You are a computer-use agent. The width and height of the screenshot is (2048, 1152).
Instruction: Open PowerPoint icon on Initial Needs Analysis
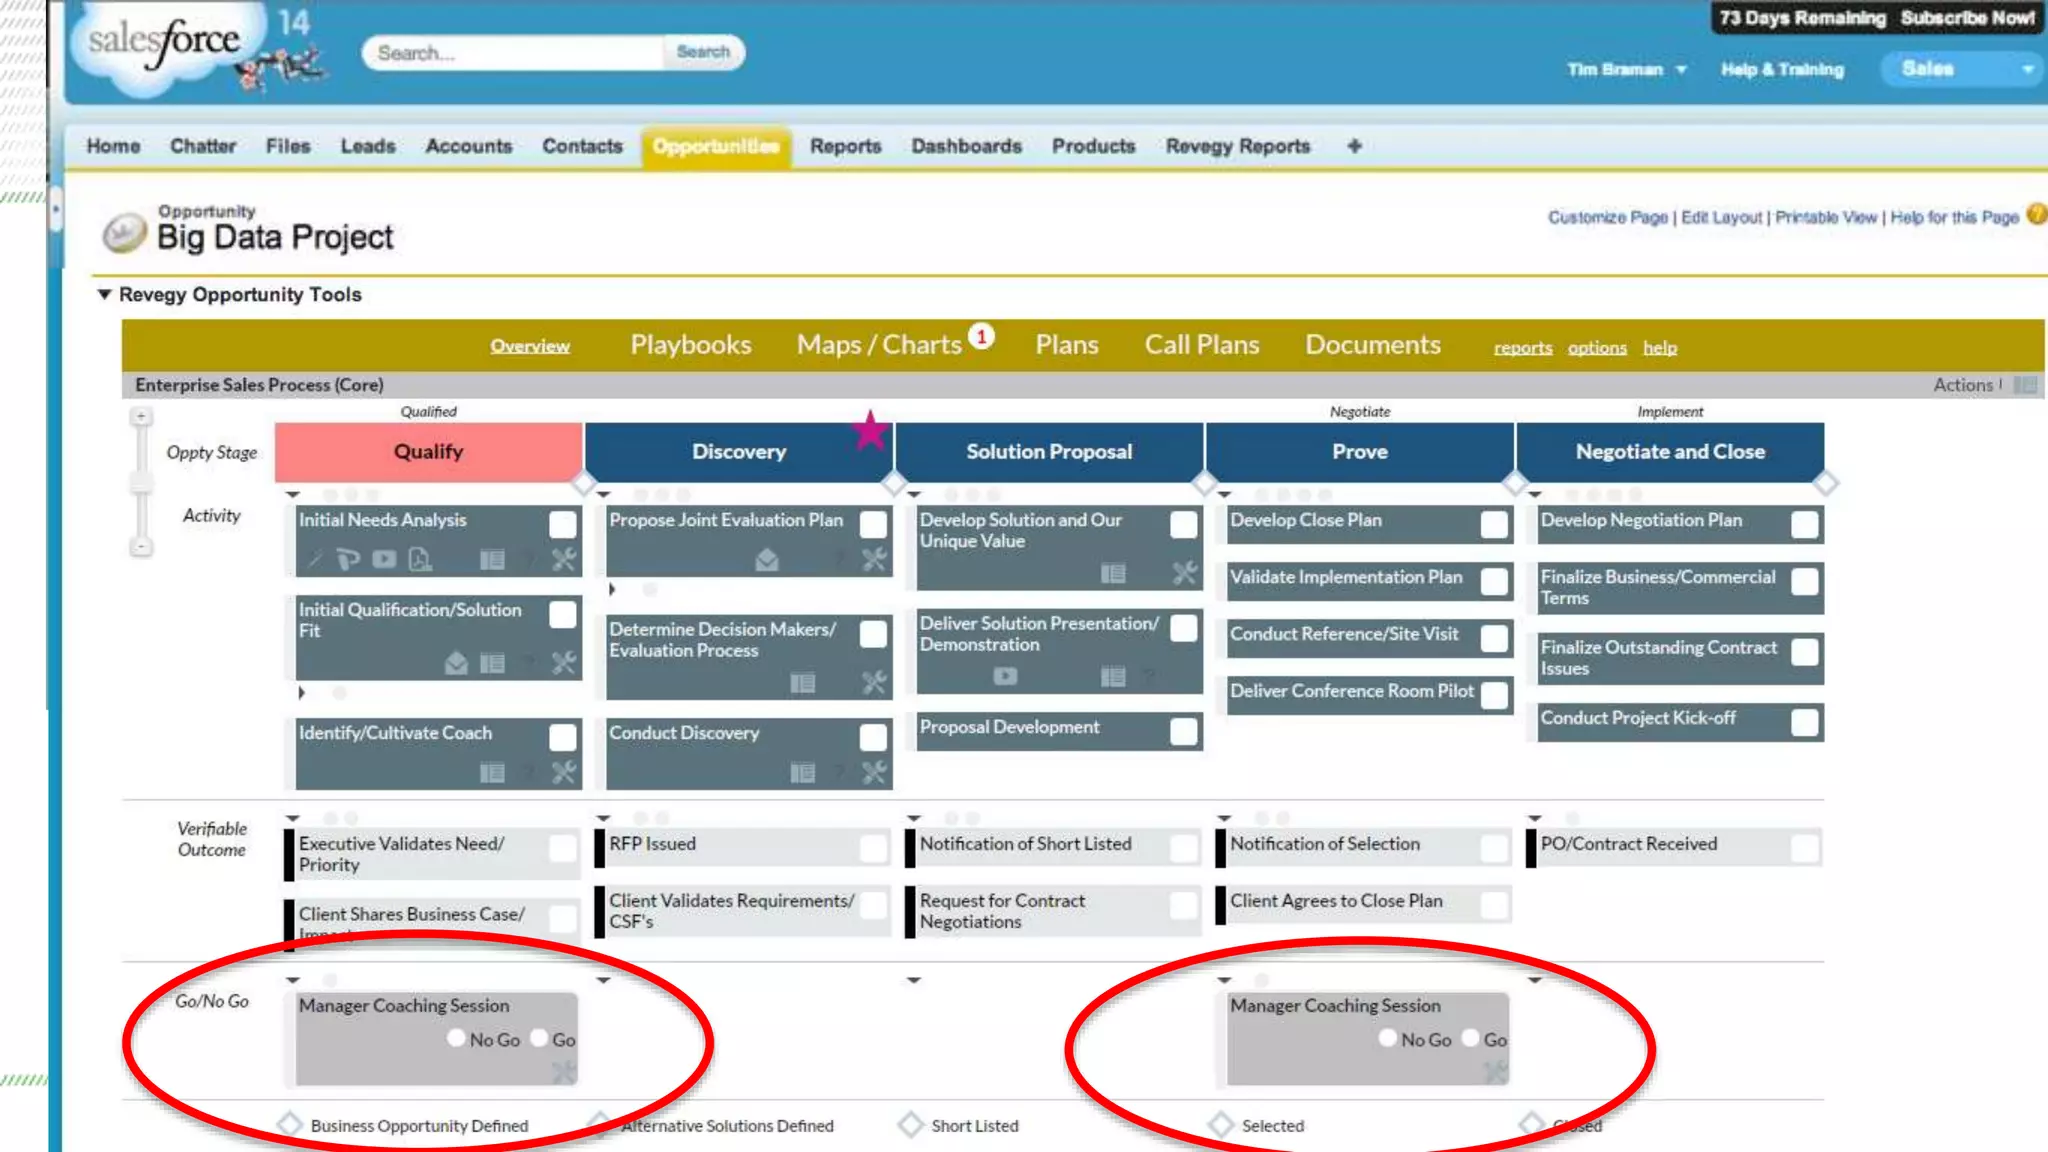click(x=348, y=560)
